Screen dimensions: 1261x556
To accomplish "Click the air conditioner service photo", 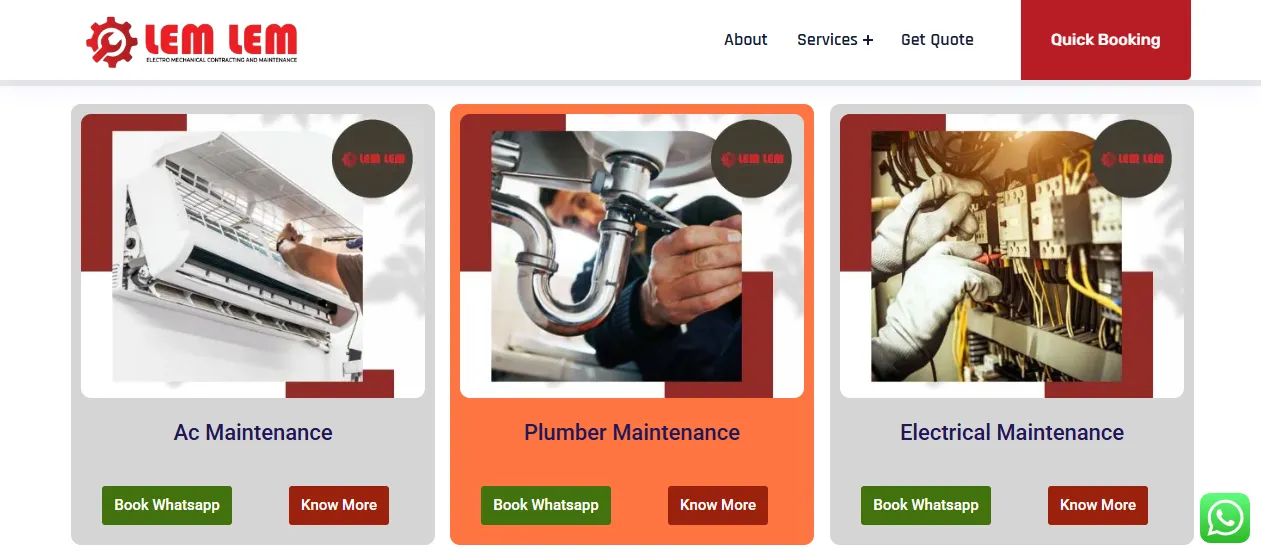I will pos(253,256).
